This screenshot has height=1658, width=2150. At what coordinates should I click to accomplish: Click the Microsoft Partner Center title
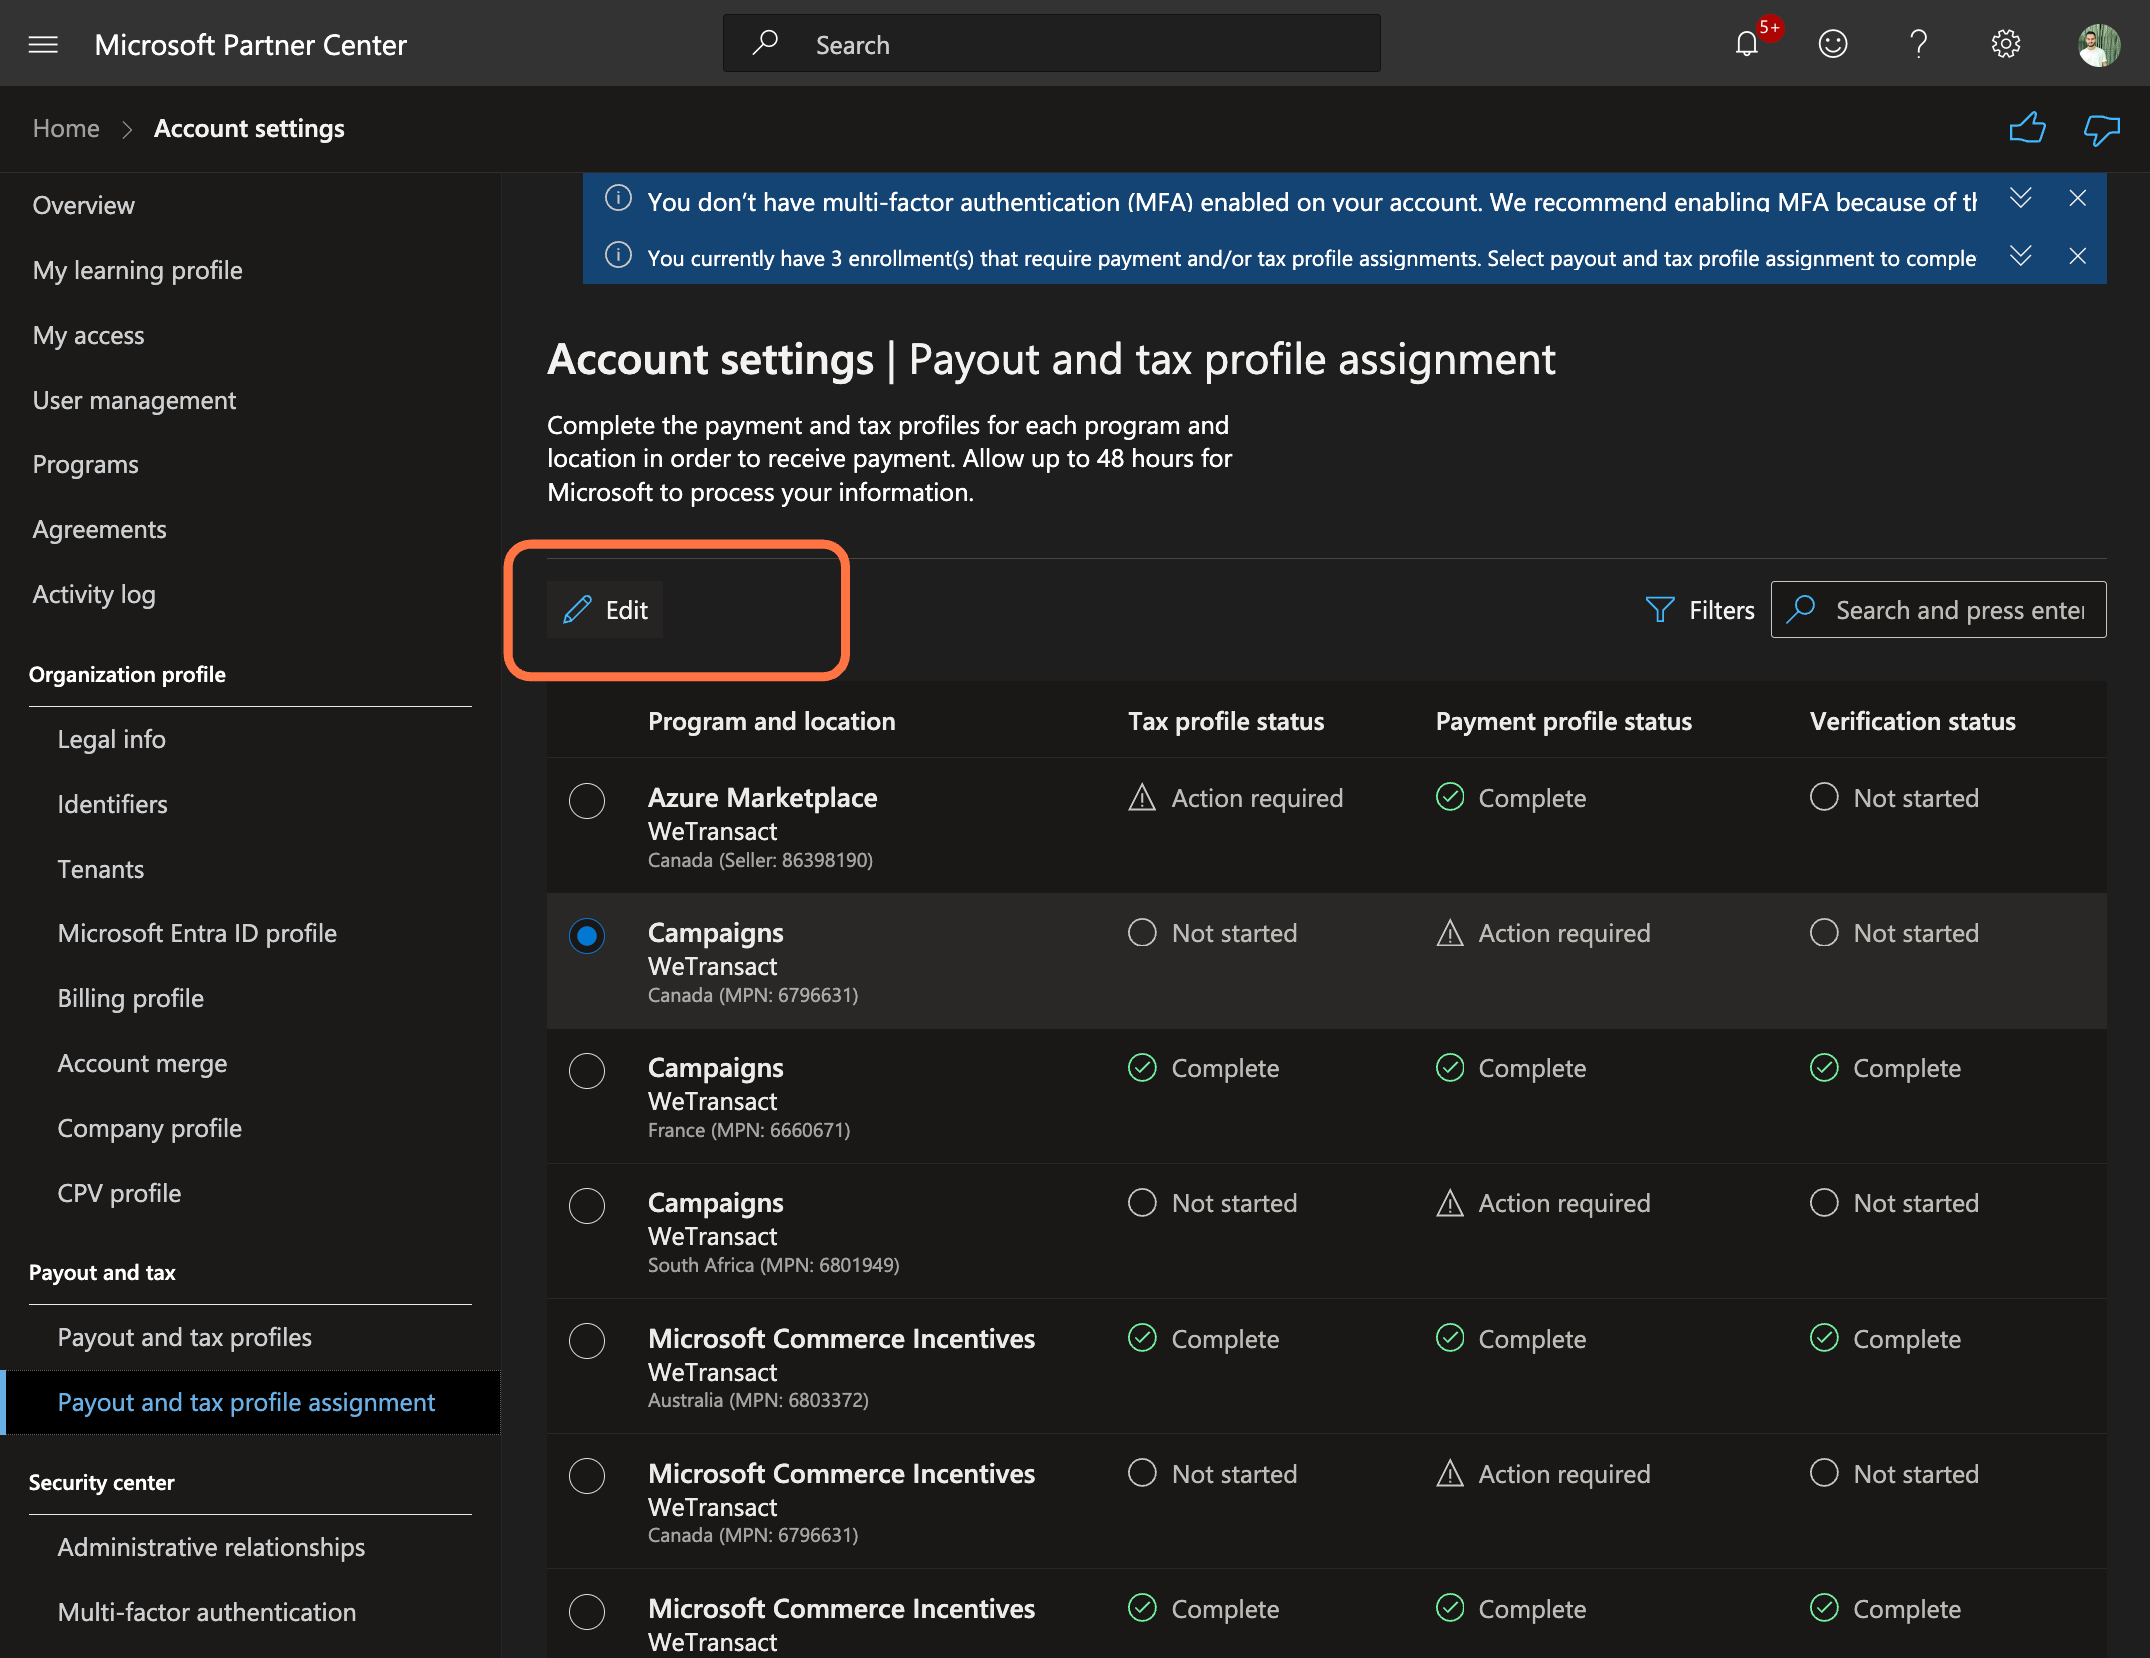click(251, 45)
